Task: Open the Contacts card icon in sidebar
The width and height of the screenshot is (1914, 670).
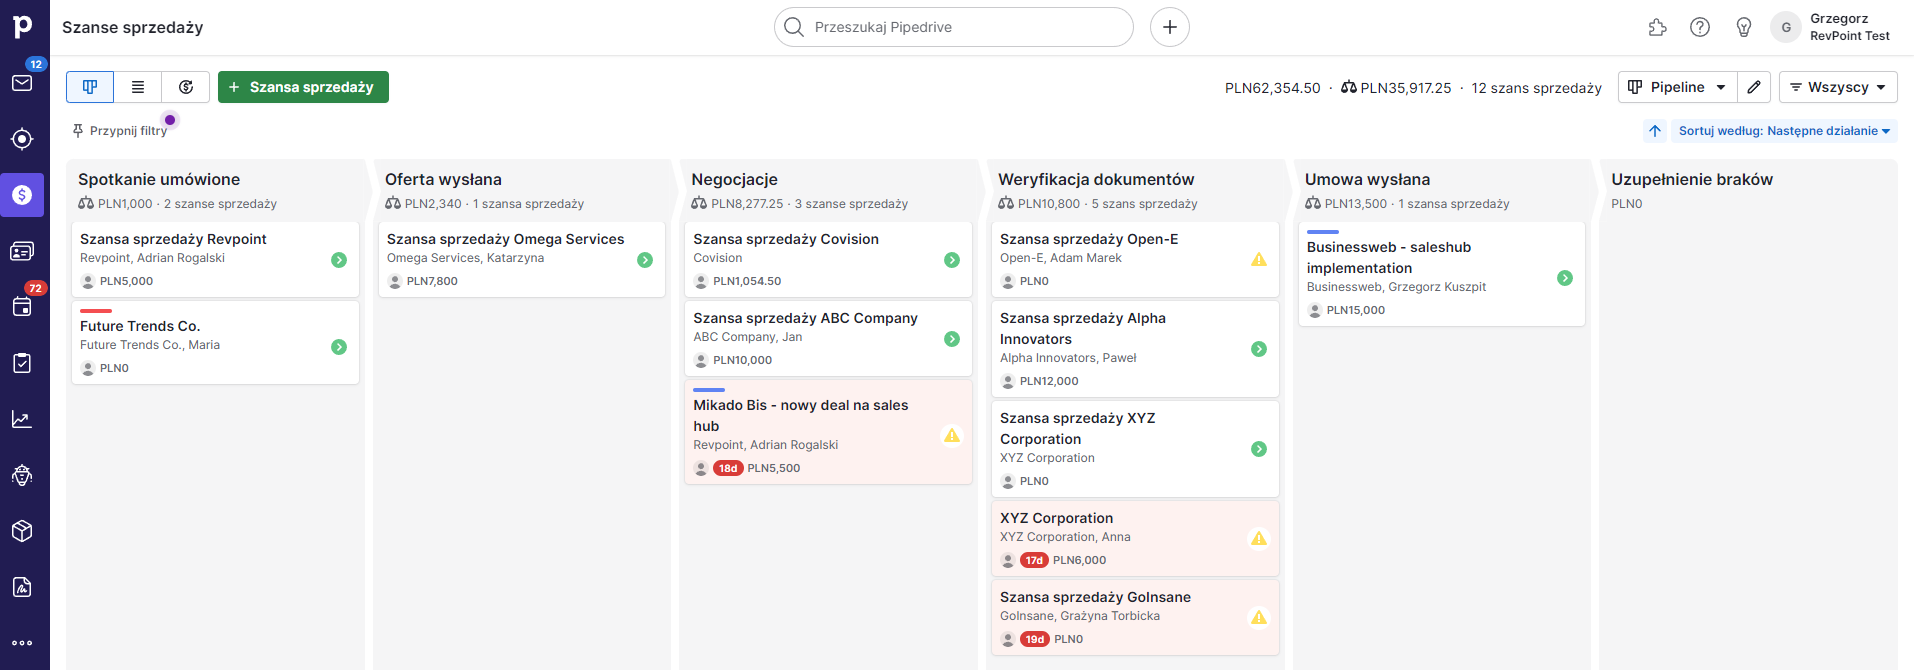Action: [22, 251]
